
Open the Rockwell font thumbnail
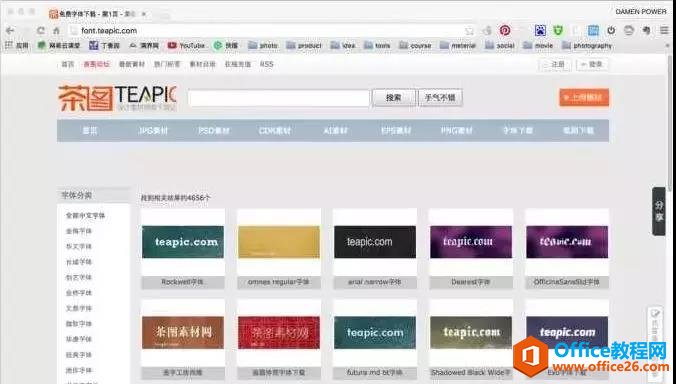pos(183,242)
